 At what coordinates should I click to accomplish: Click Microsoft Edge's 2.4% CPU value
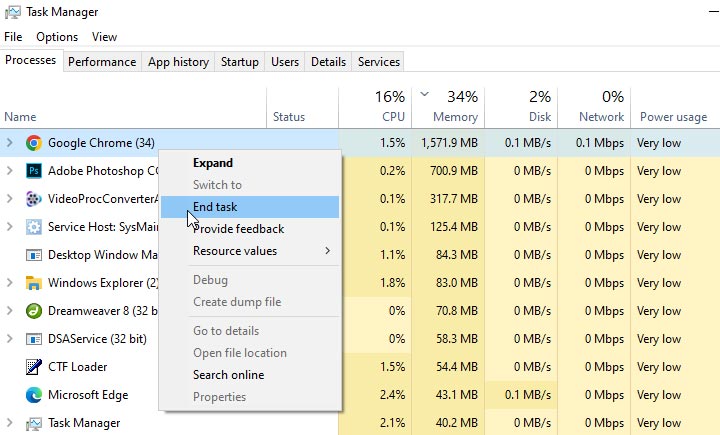393,395
